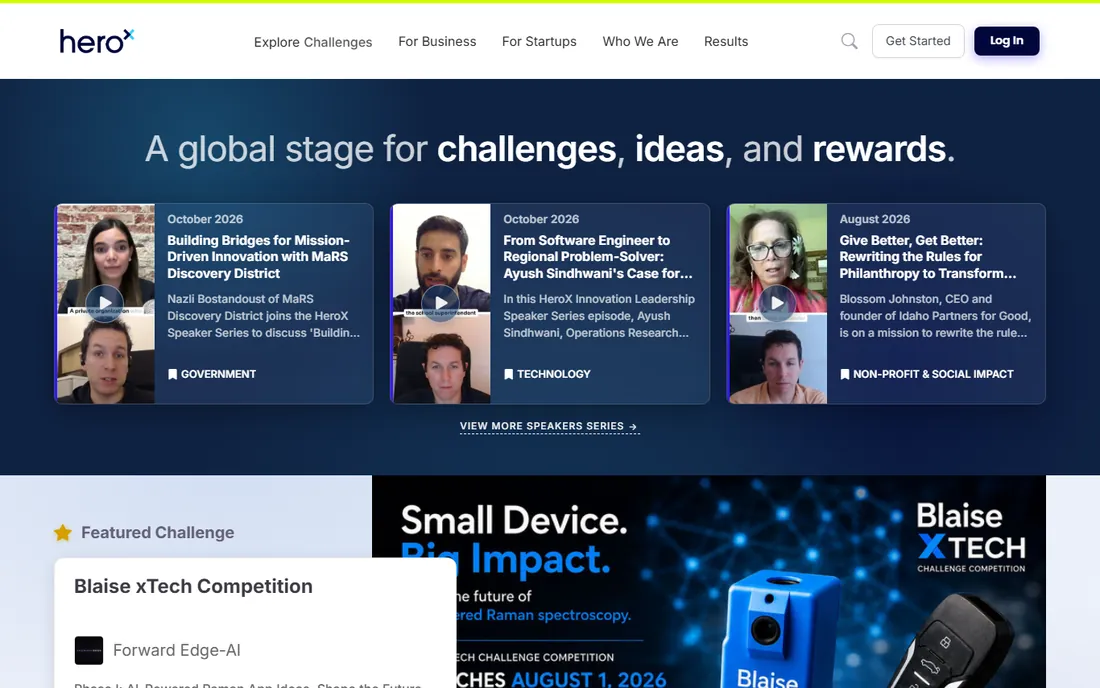This screenshot has width=1100, height=688.
Task: Open the Blaise xTech banner image
Action: [x=709, y=582]
